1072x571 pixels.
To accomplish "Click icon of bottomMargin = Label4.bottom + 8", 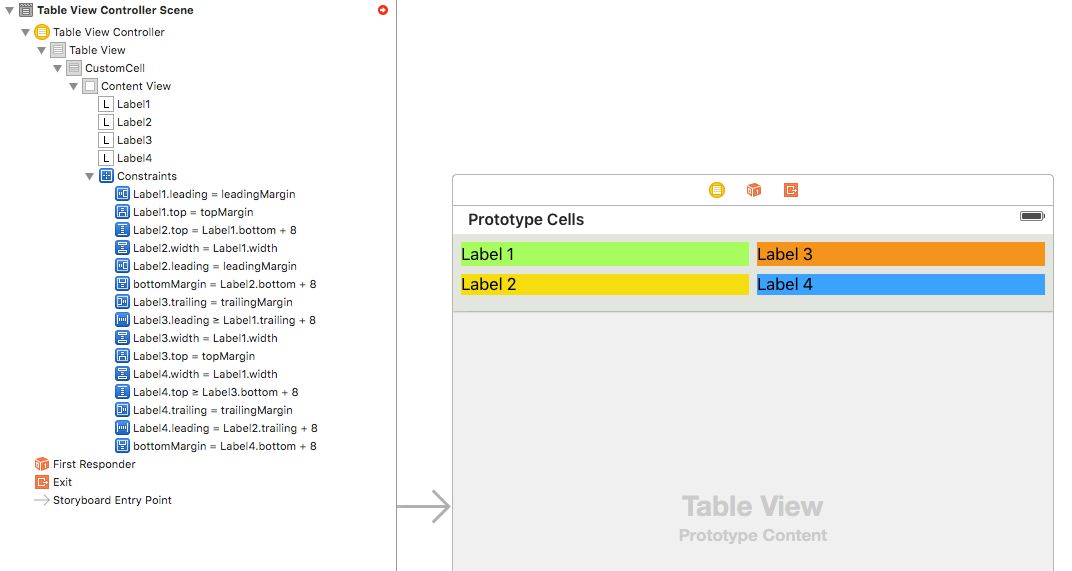I will coord(122,446).
